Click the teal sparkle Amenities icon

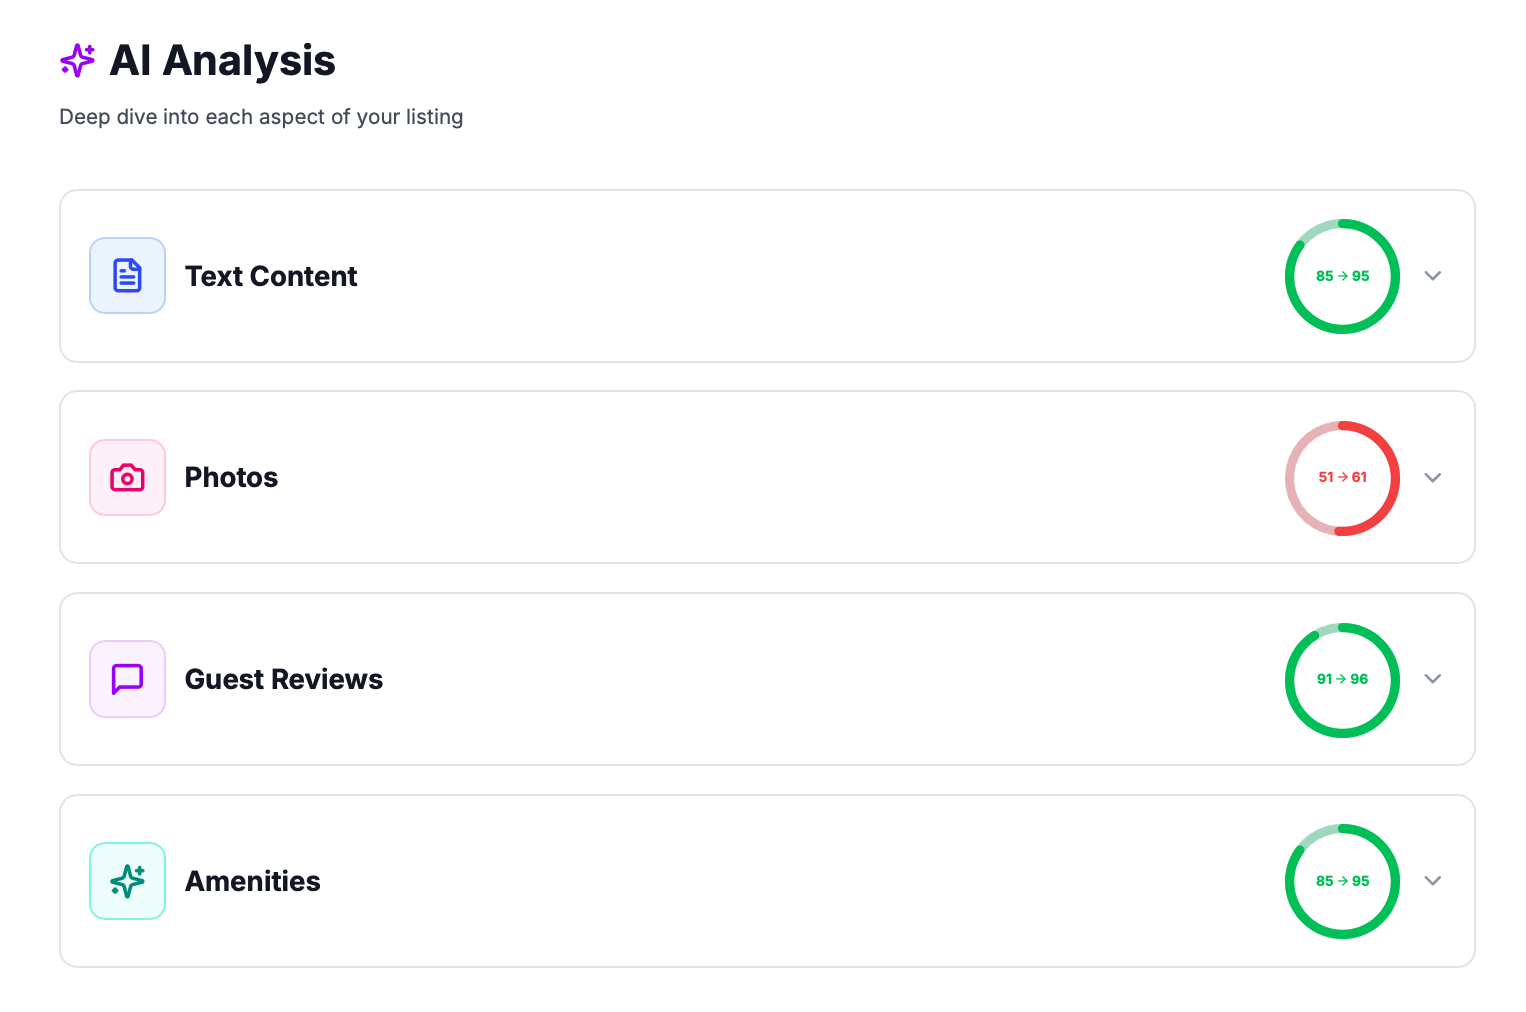[127, 881]
